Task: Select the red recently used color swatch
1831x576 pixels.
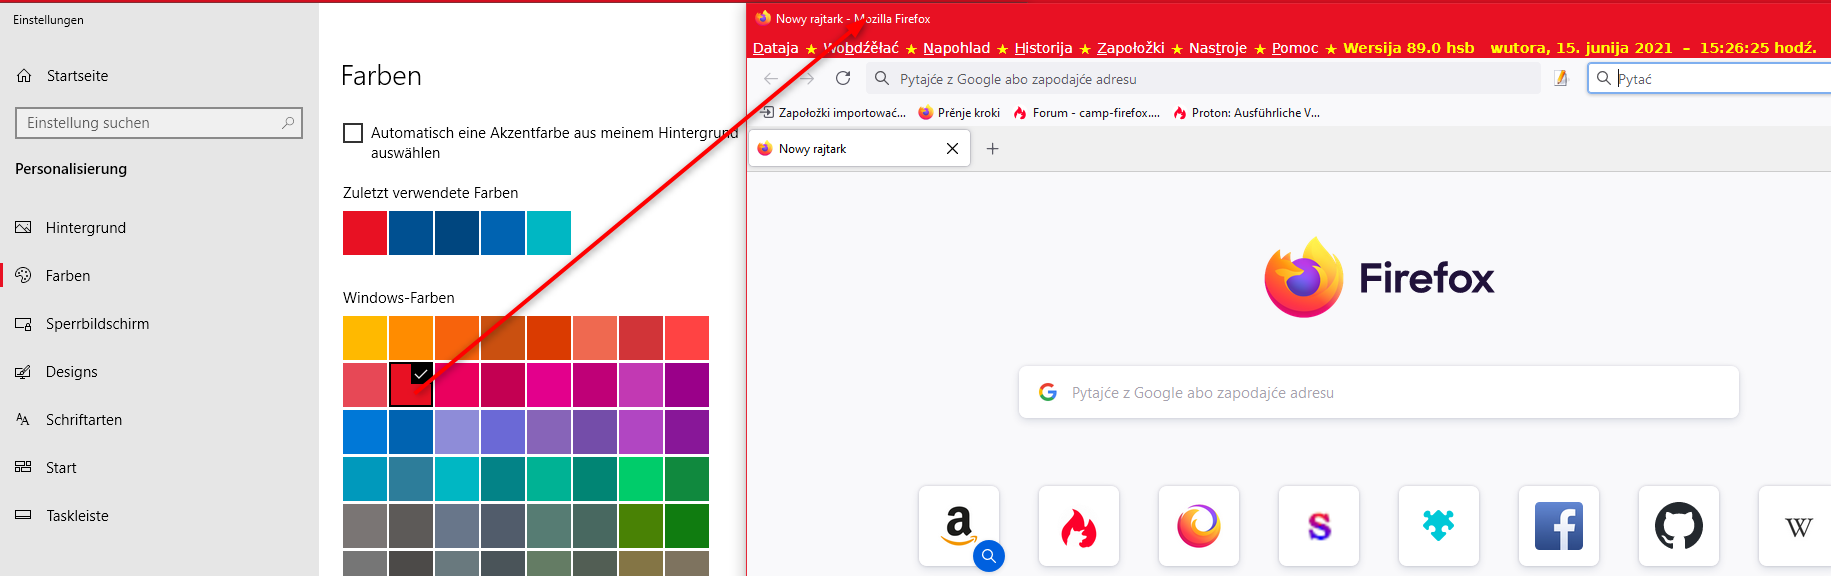Action: pos(365,233)
